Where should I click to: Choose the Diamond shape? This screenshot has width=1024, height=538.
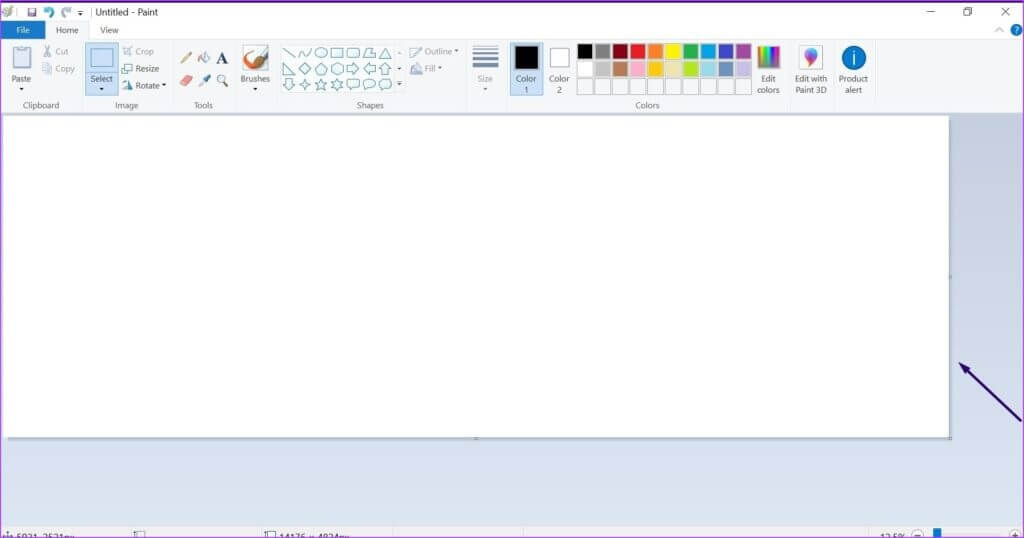[x=305, y=69]
